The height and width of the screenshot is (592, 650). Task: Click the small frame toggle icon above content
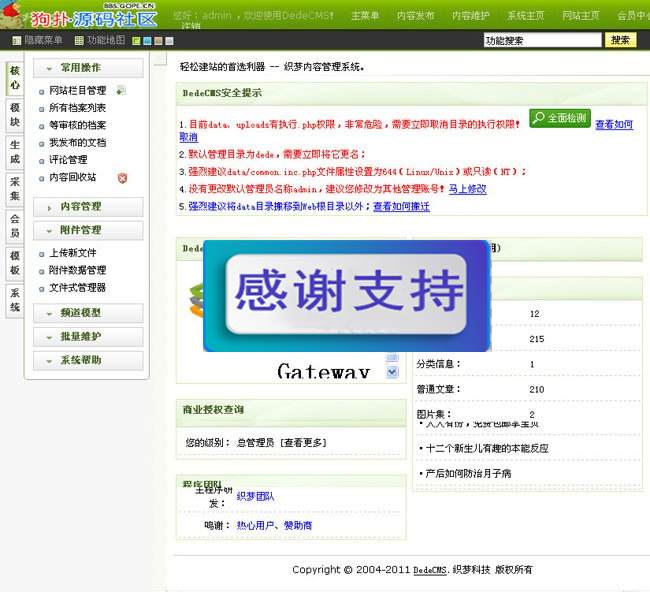click(x=160, y=59)
